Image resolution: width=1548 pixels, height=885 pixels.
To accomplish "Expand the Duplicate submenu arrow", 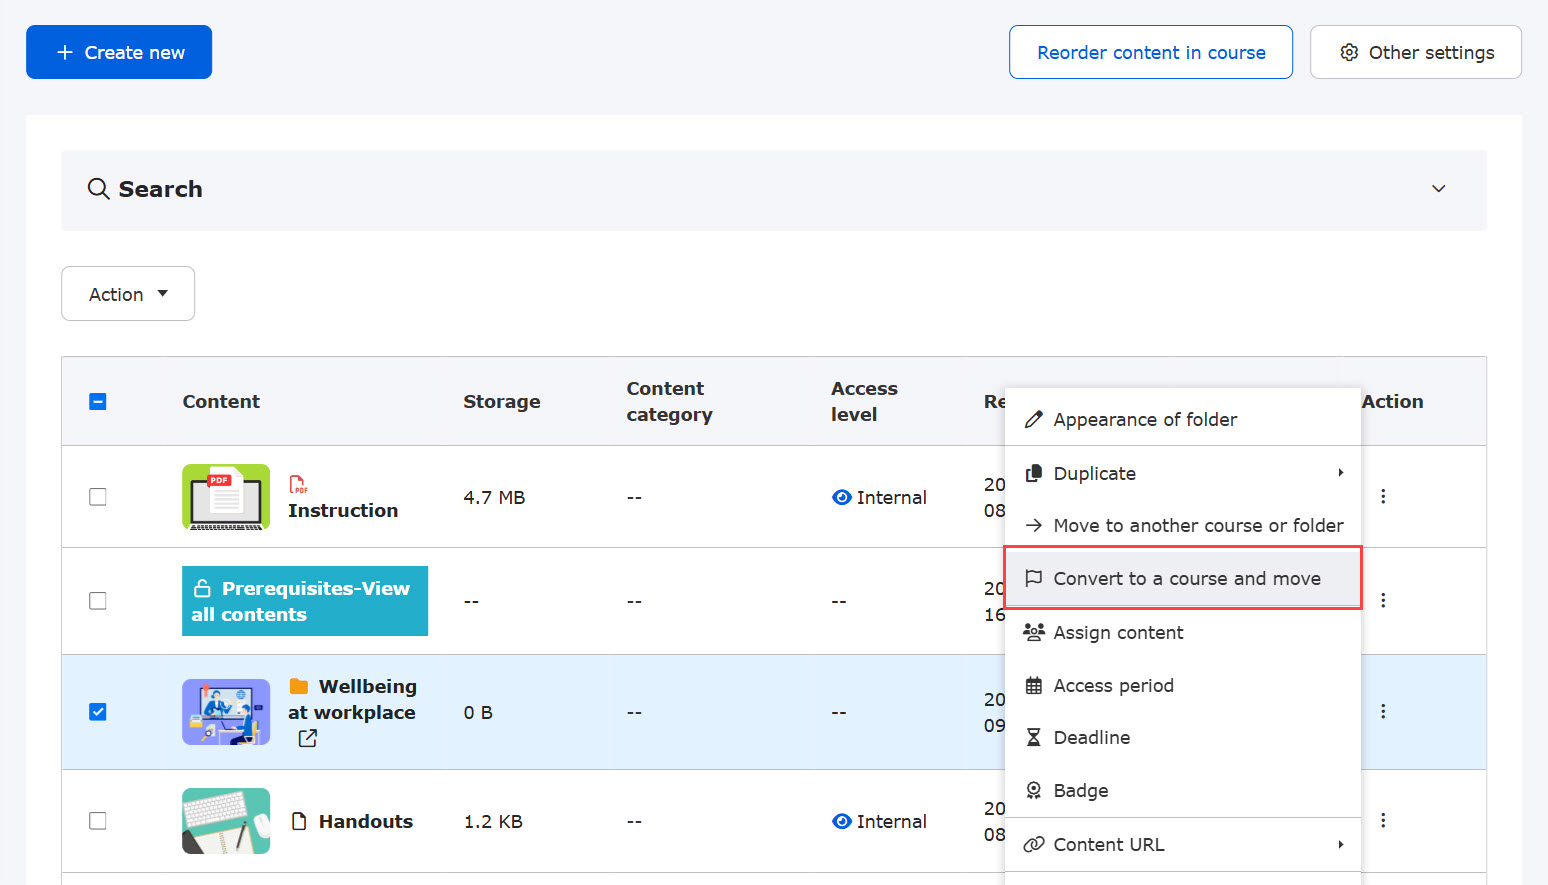I will point(1340,473).
